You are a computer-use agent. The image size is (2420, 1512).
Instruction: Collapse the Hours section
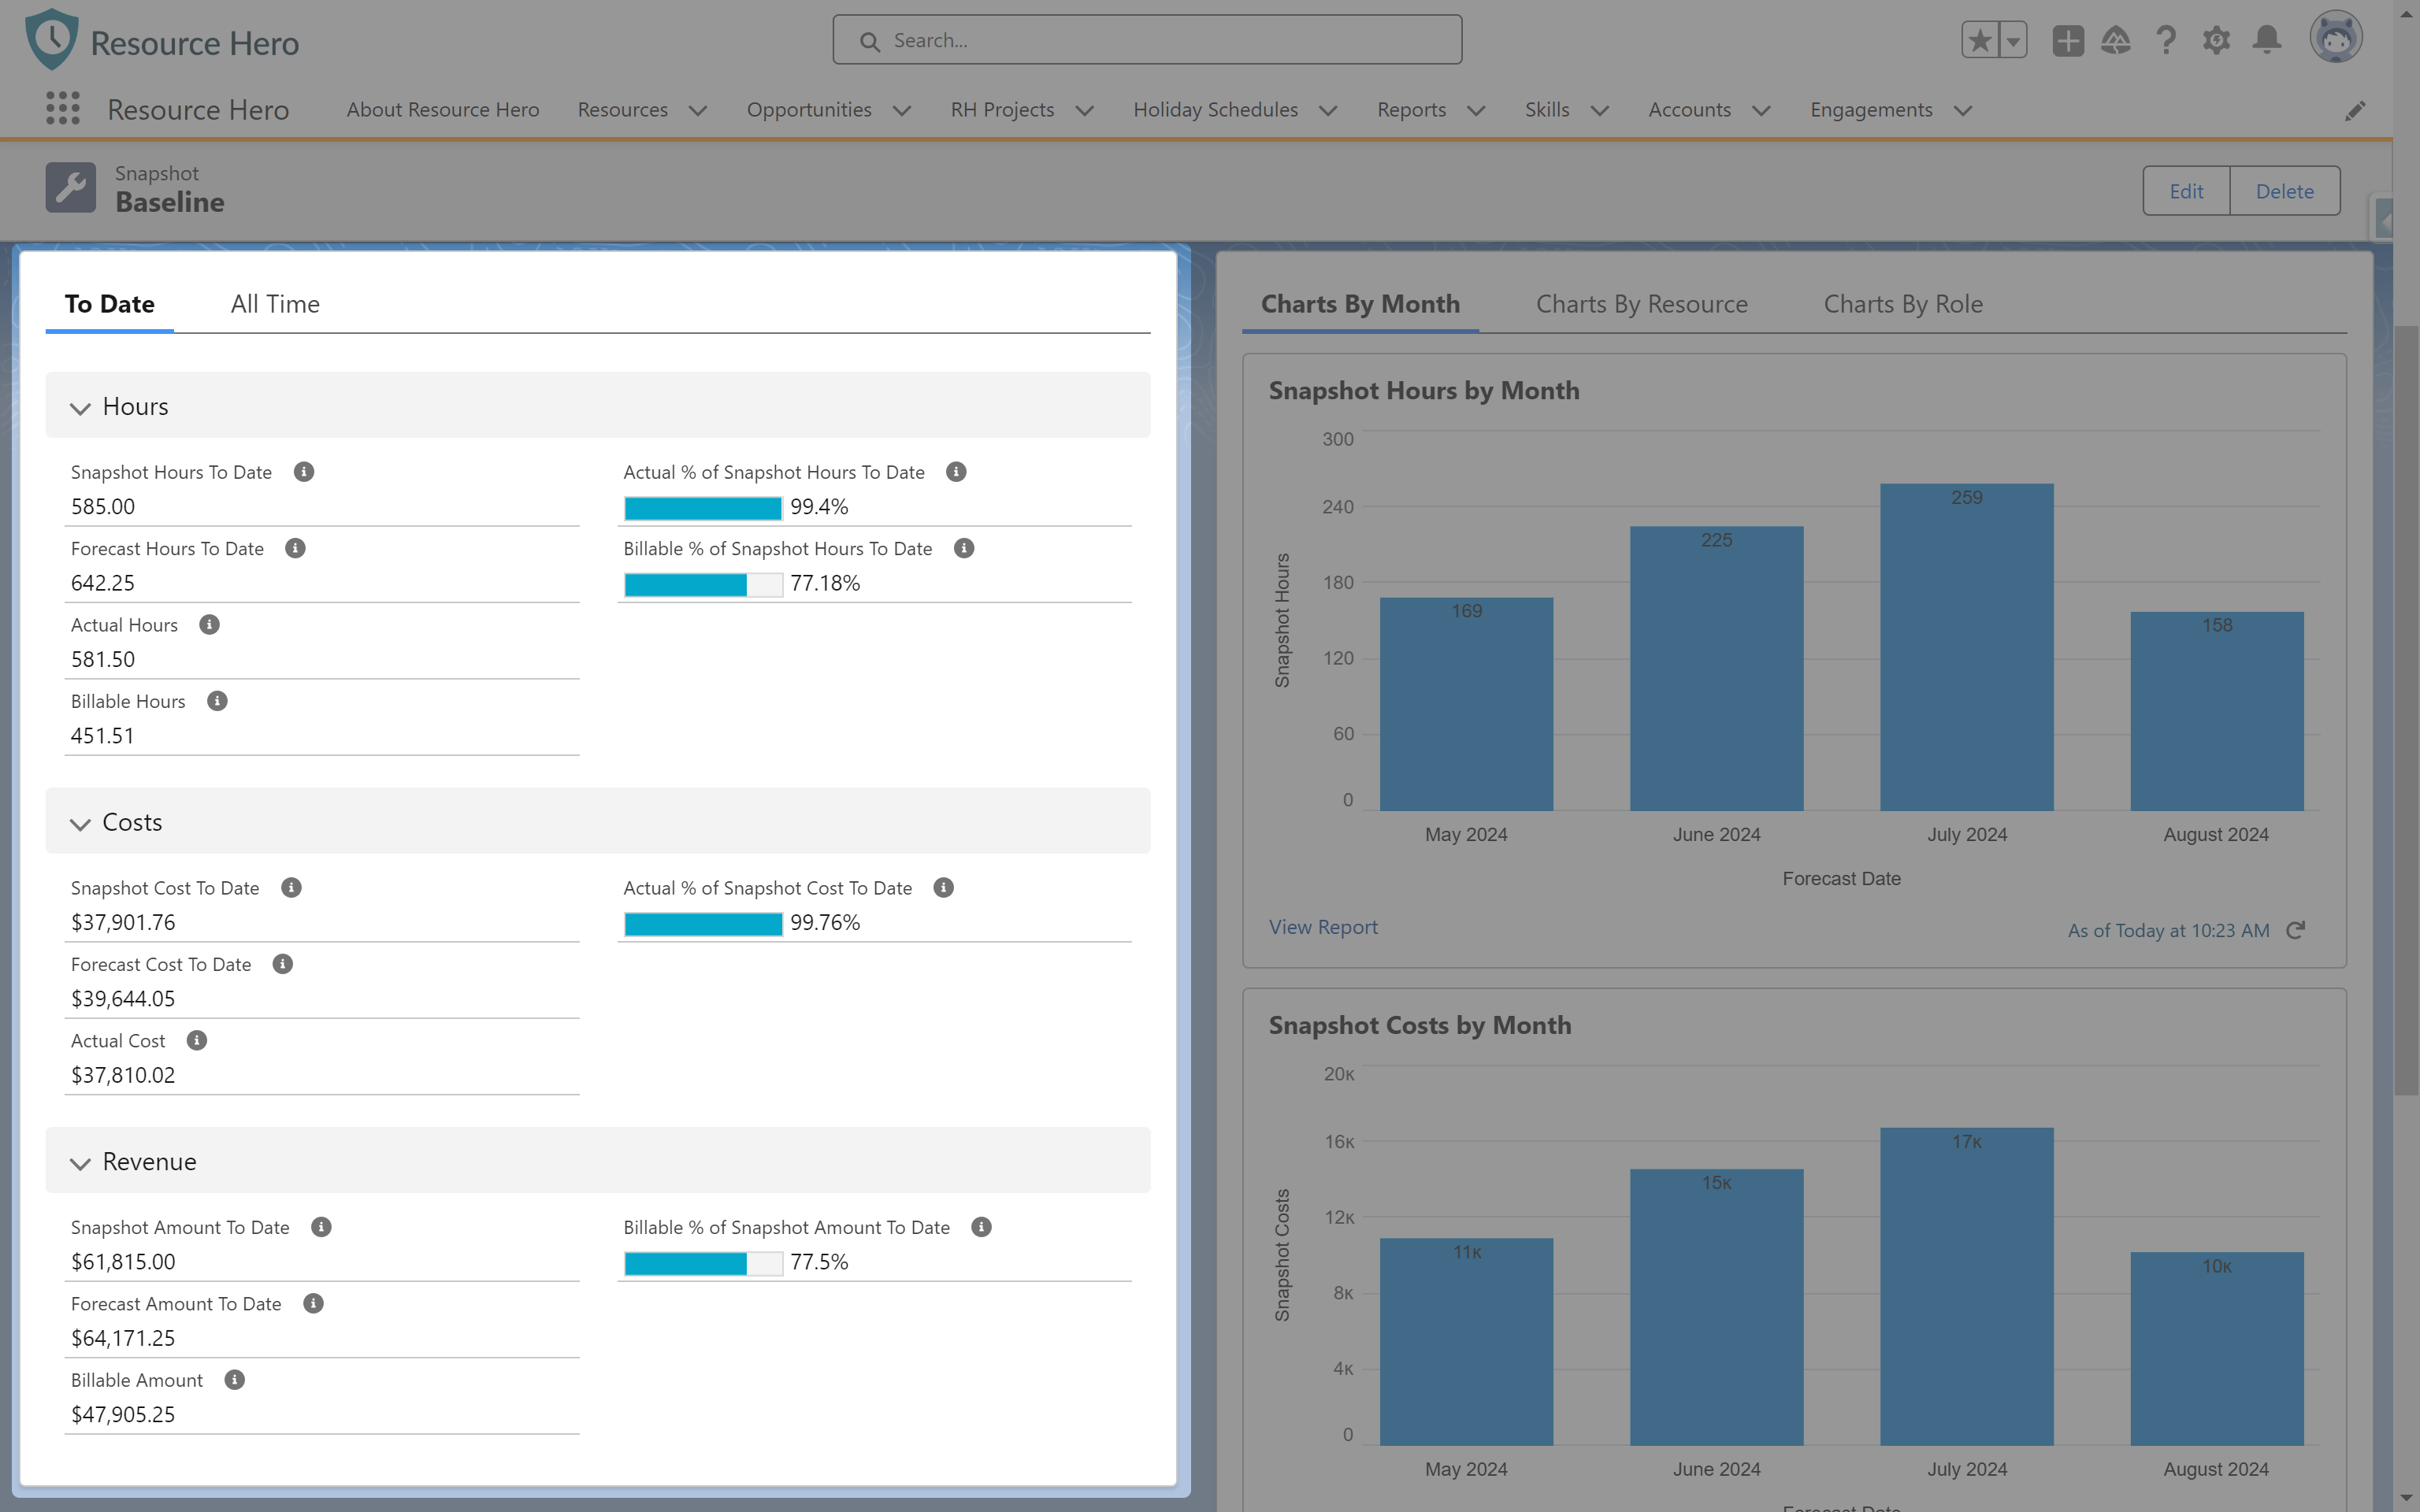click(80, 407)
